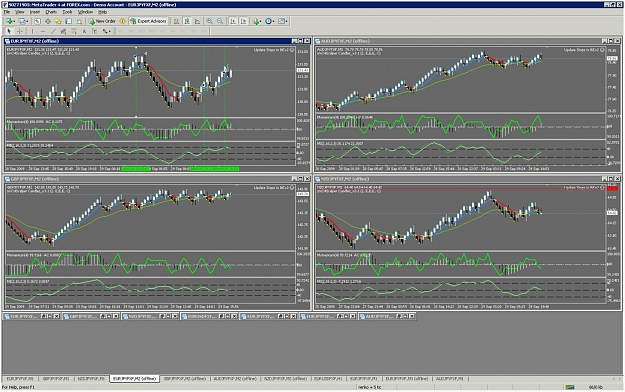Open a new chart from the toolbar
Image resolution: width=625 pixels, height=392 pixels.
[x=8, y=21]
